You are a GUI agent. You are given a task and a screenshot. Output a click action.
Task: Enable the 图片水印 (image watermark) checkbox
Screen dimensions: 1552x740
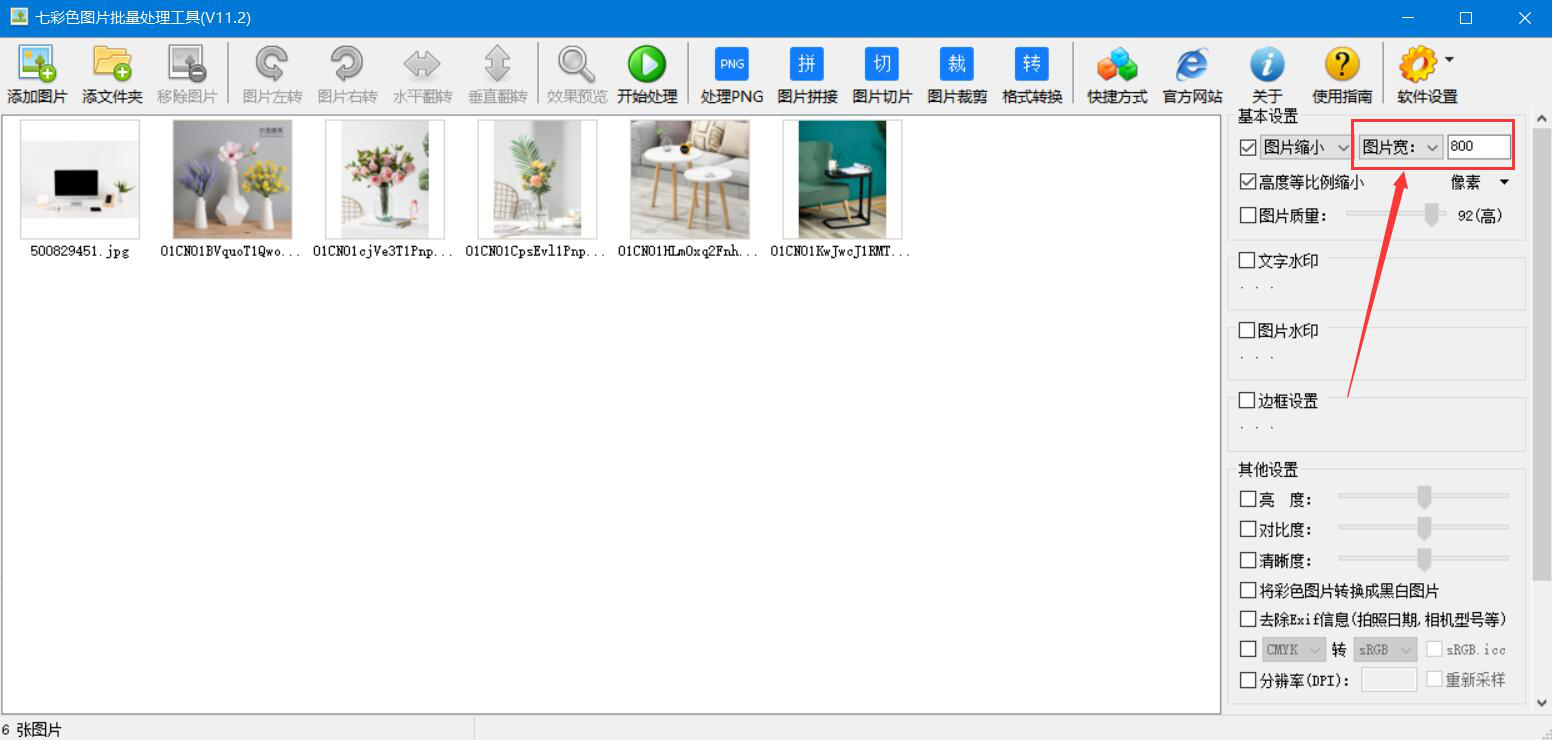coord(1247,330)
